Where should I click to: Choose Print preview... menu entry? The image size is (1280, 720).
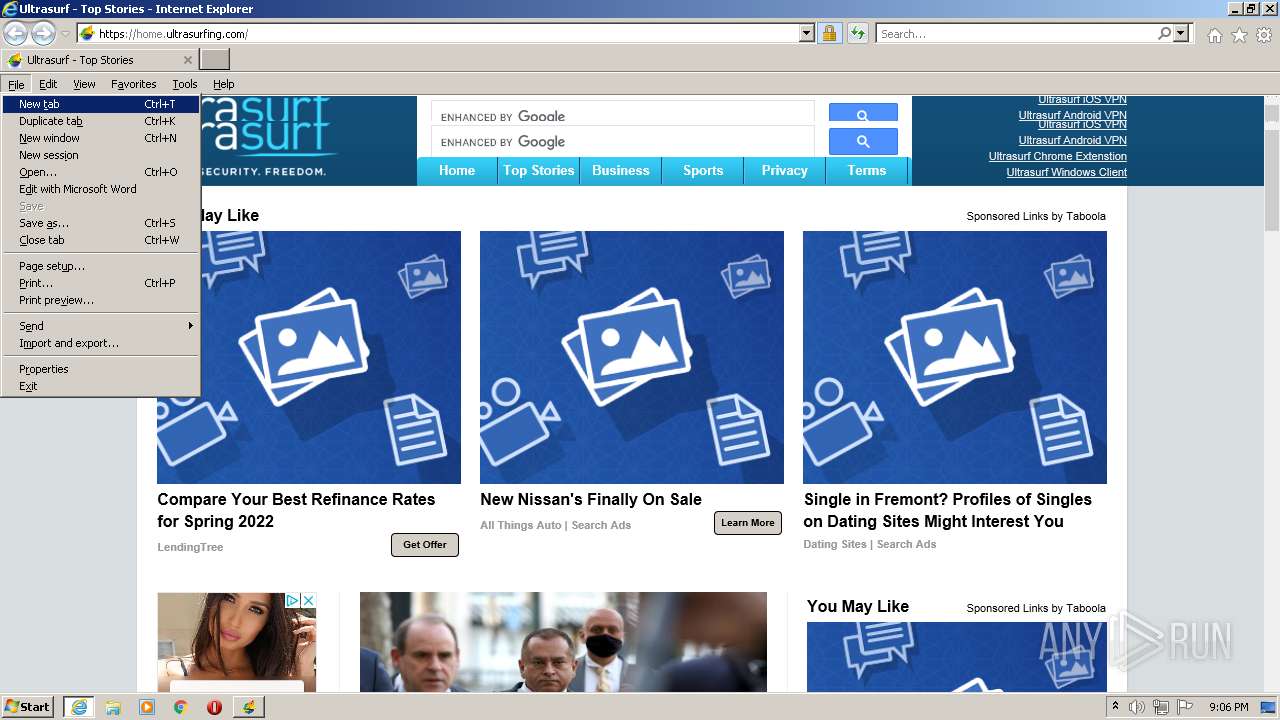click(101, 300)
